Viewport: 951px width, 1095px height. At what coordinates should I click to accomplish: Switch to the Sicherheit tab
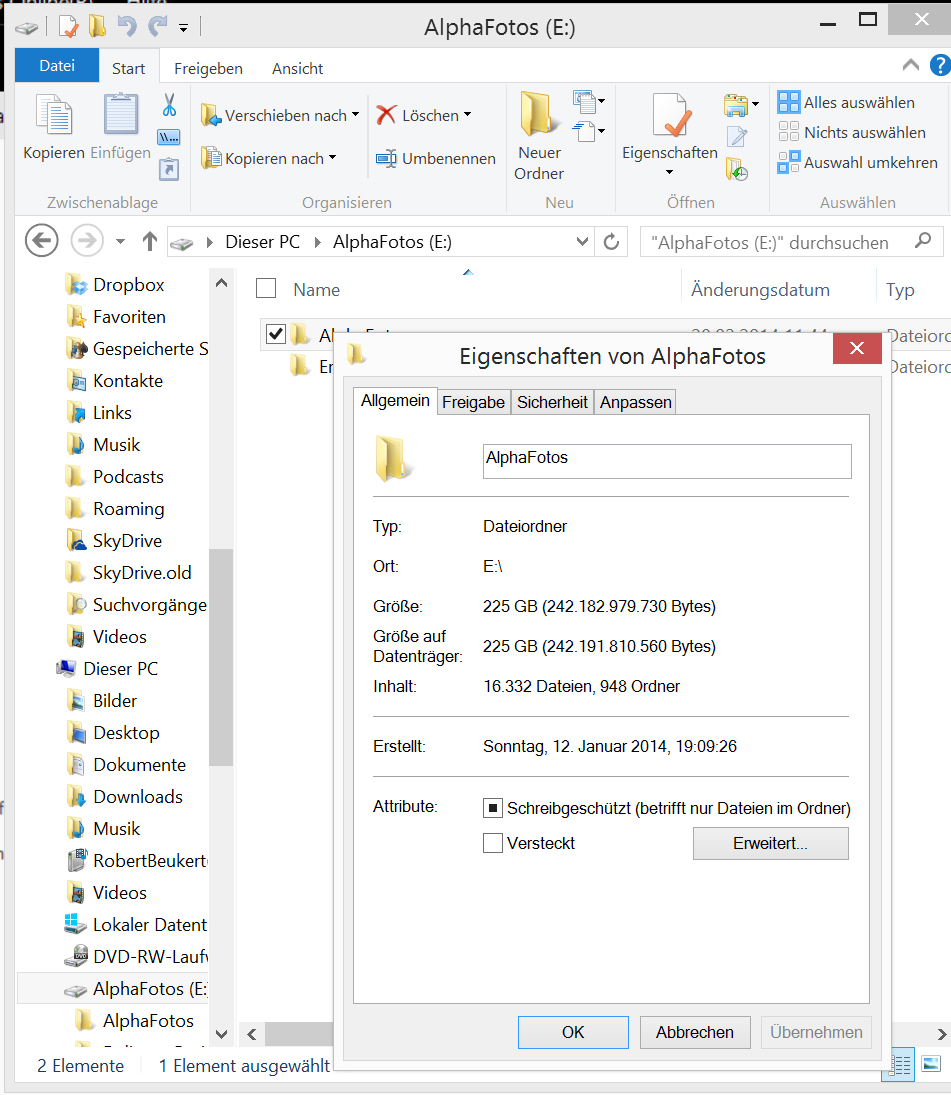pyautogui.click(x=552, y=402)
